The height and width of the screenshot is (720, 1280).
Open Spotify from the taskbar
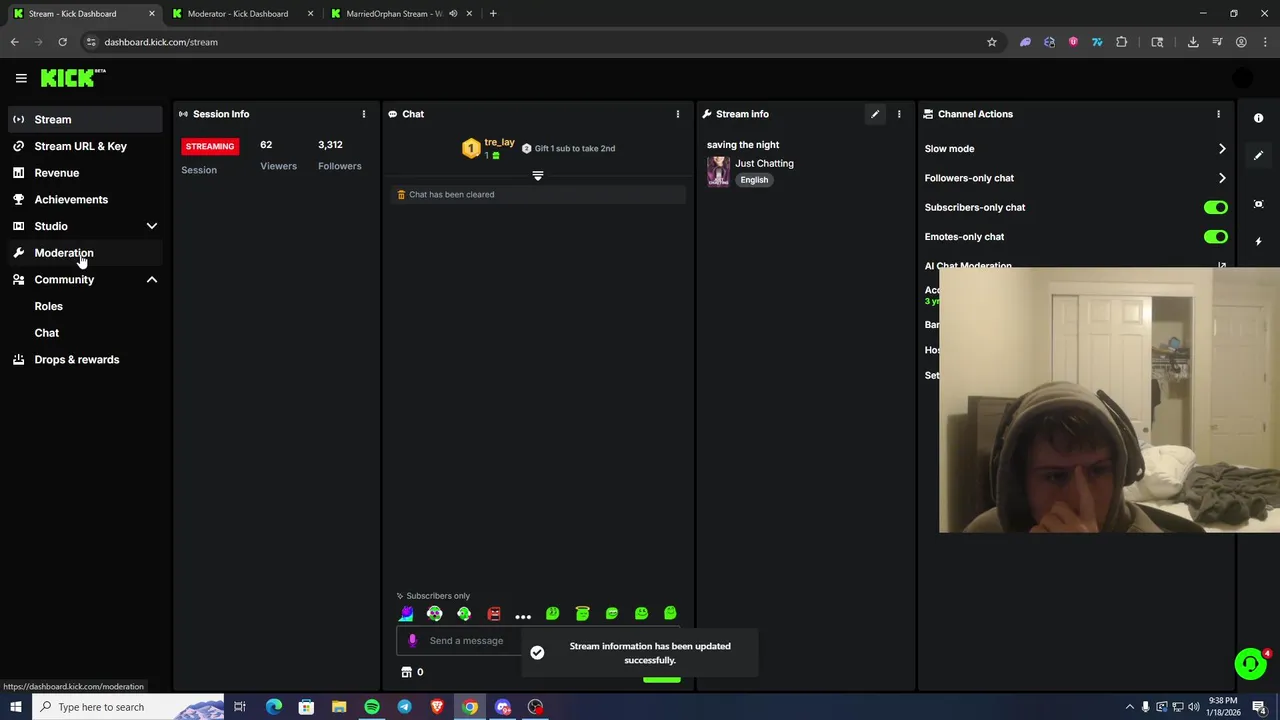(x=372, y=707)
